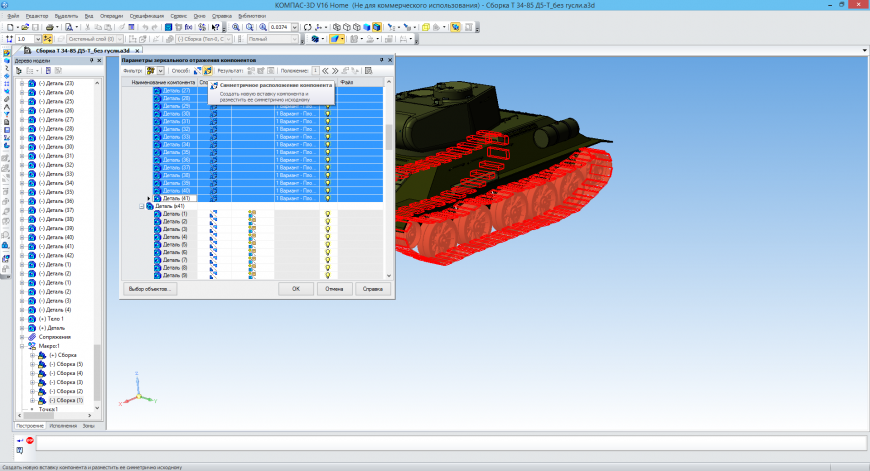This screenshot has height=471, width=870.
Task: Click the Наименование компонента column header
Action: pyautogui.click(x=163, y=82)
